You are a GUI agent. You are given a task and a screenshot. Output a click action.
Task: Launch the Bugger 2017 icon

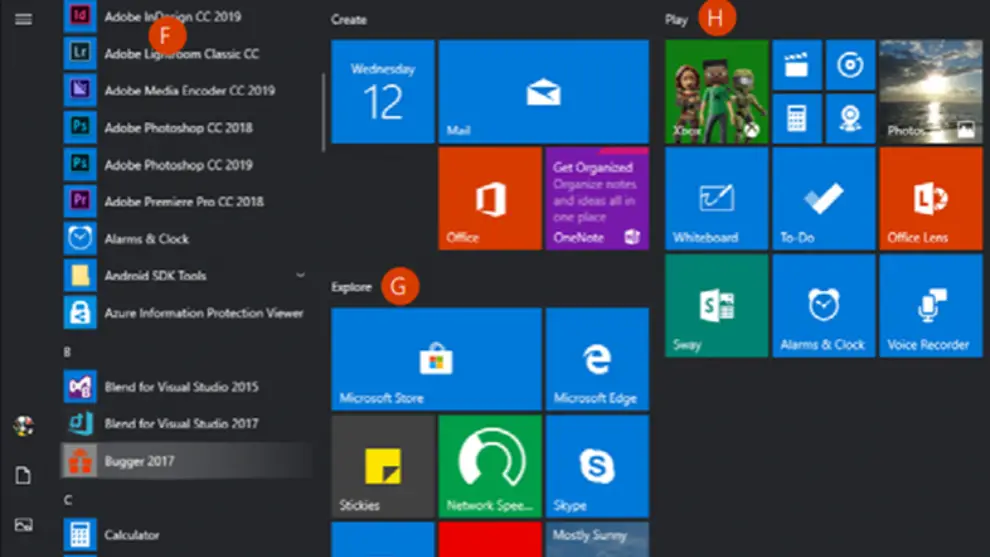(x=80, y=460)
